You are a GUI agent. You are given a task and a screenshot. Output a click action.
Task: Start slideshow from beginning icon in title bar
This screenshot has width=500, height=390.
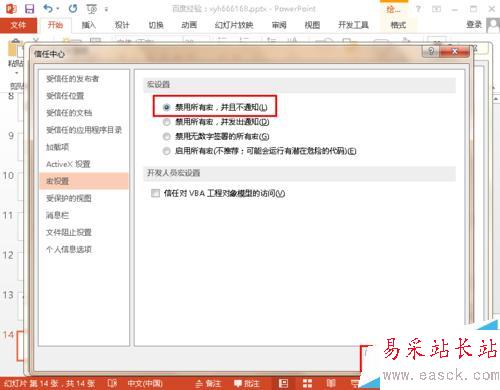(x=92, y=9)
